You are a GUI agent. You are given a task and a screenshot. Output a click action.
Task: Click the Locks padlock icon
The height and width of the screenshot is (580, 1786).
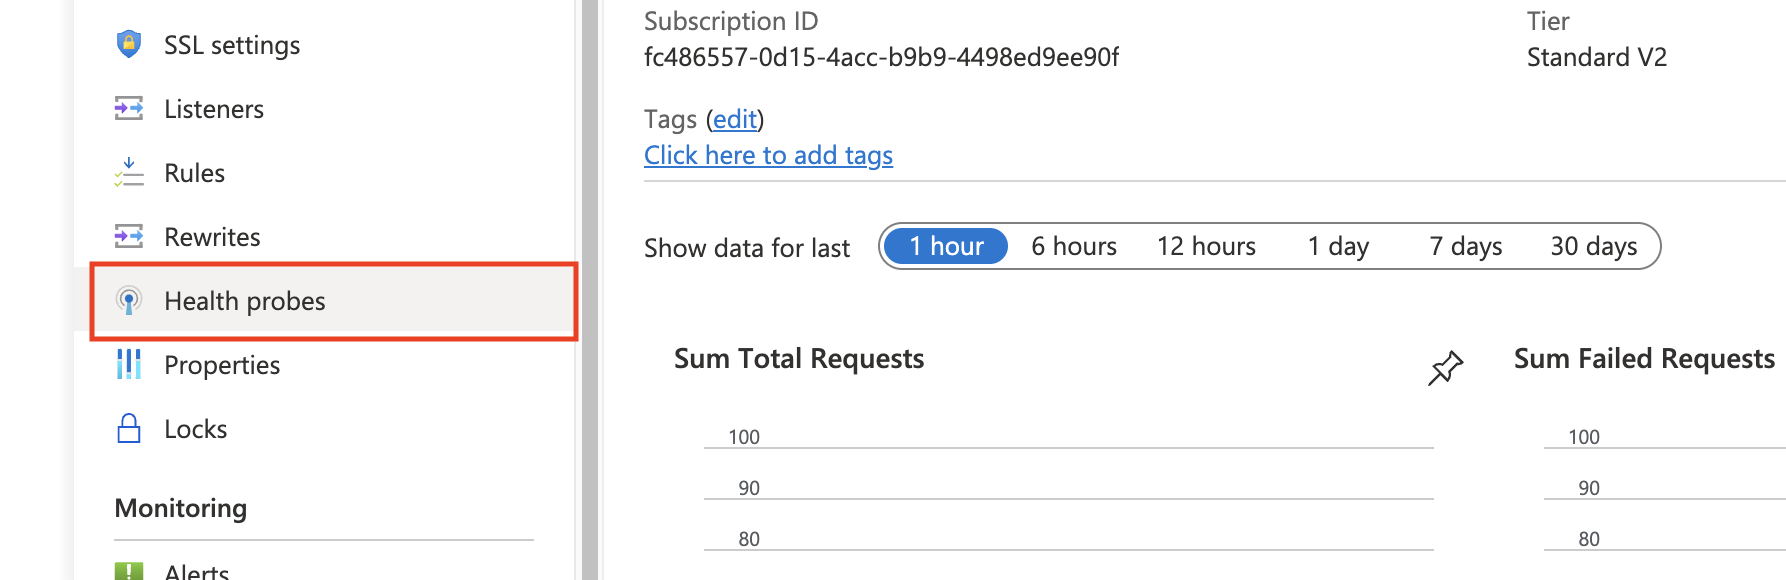point(129,429)
